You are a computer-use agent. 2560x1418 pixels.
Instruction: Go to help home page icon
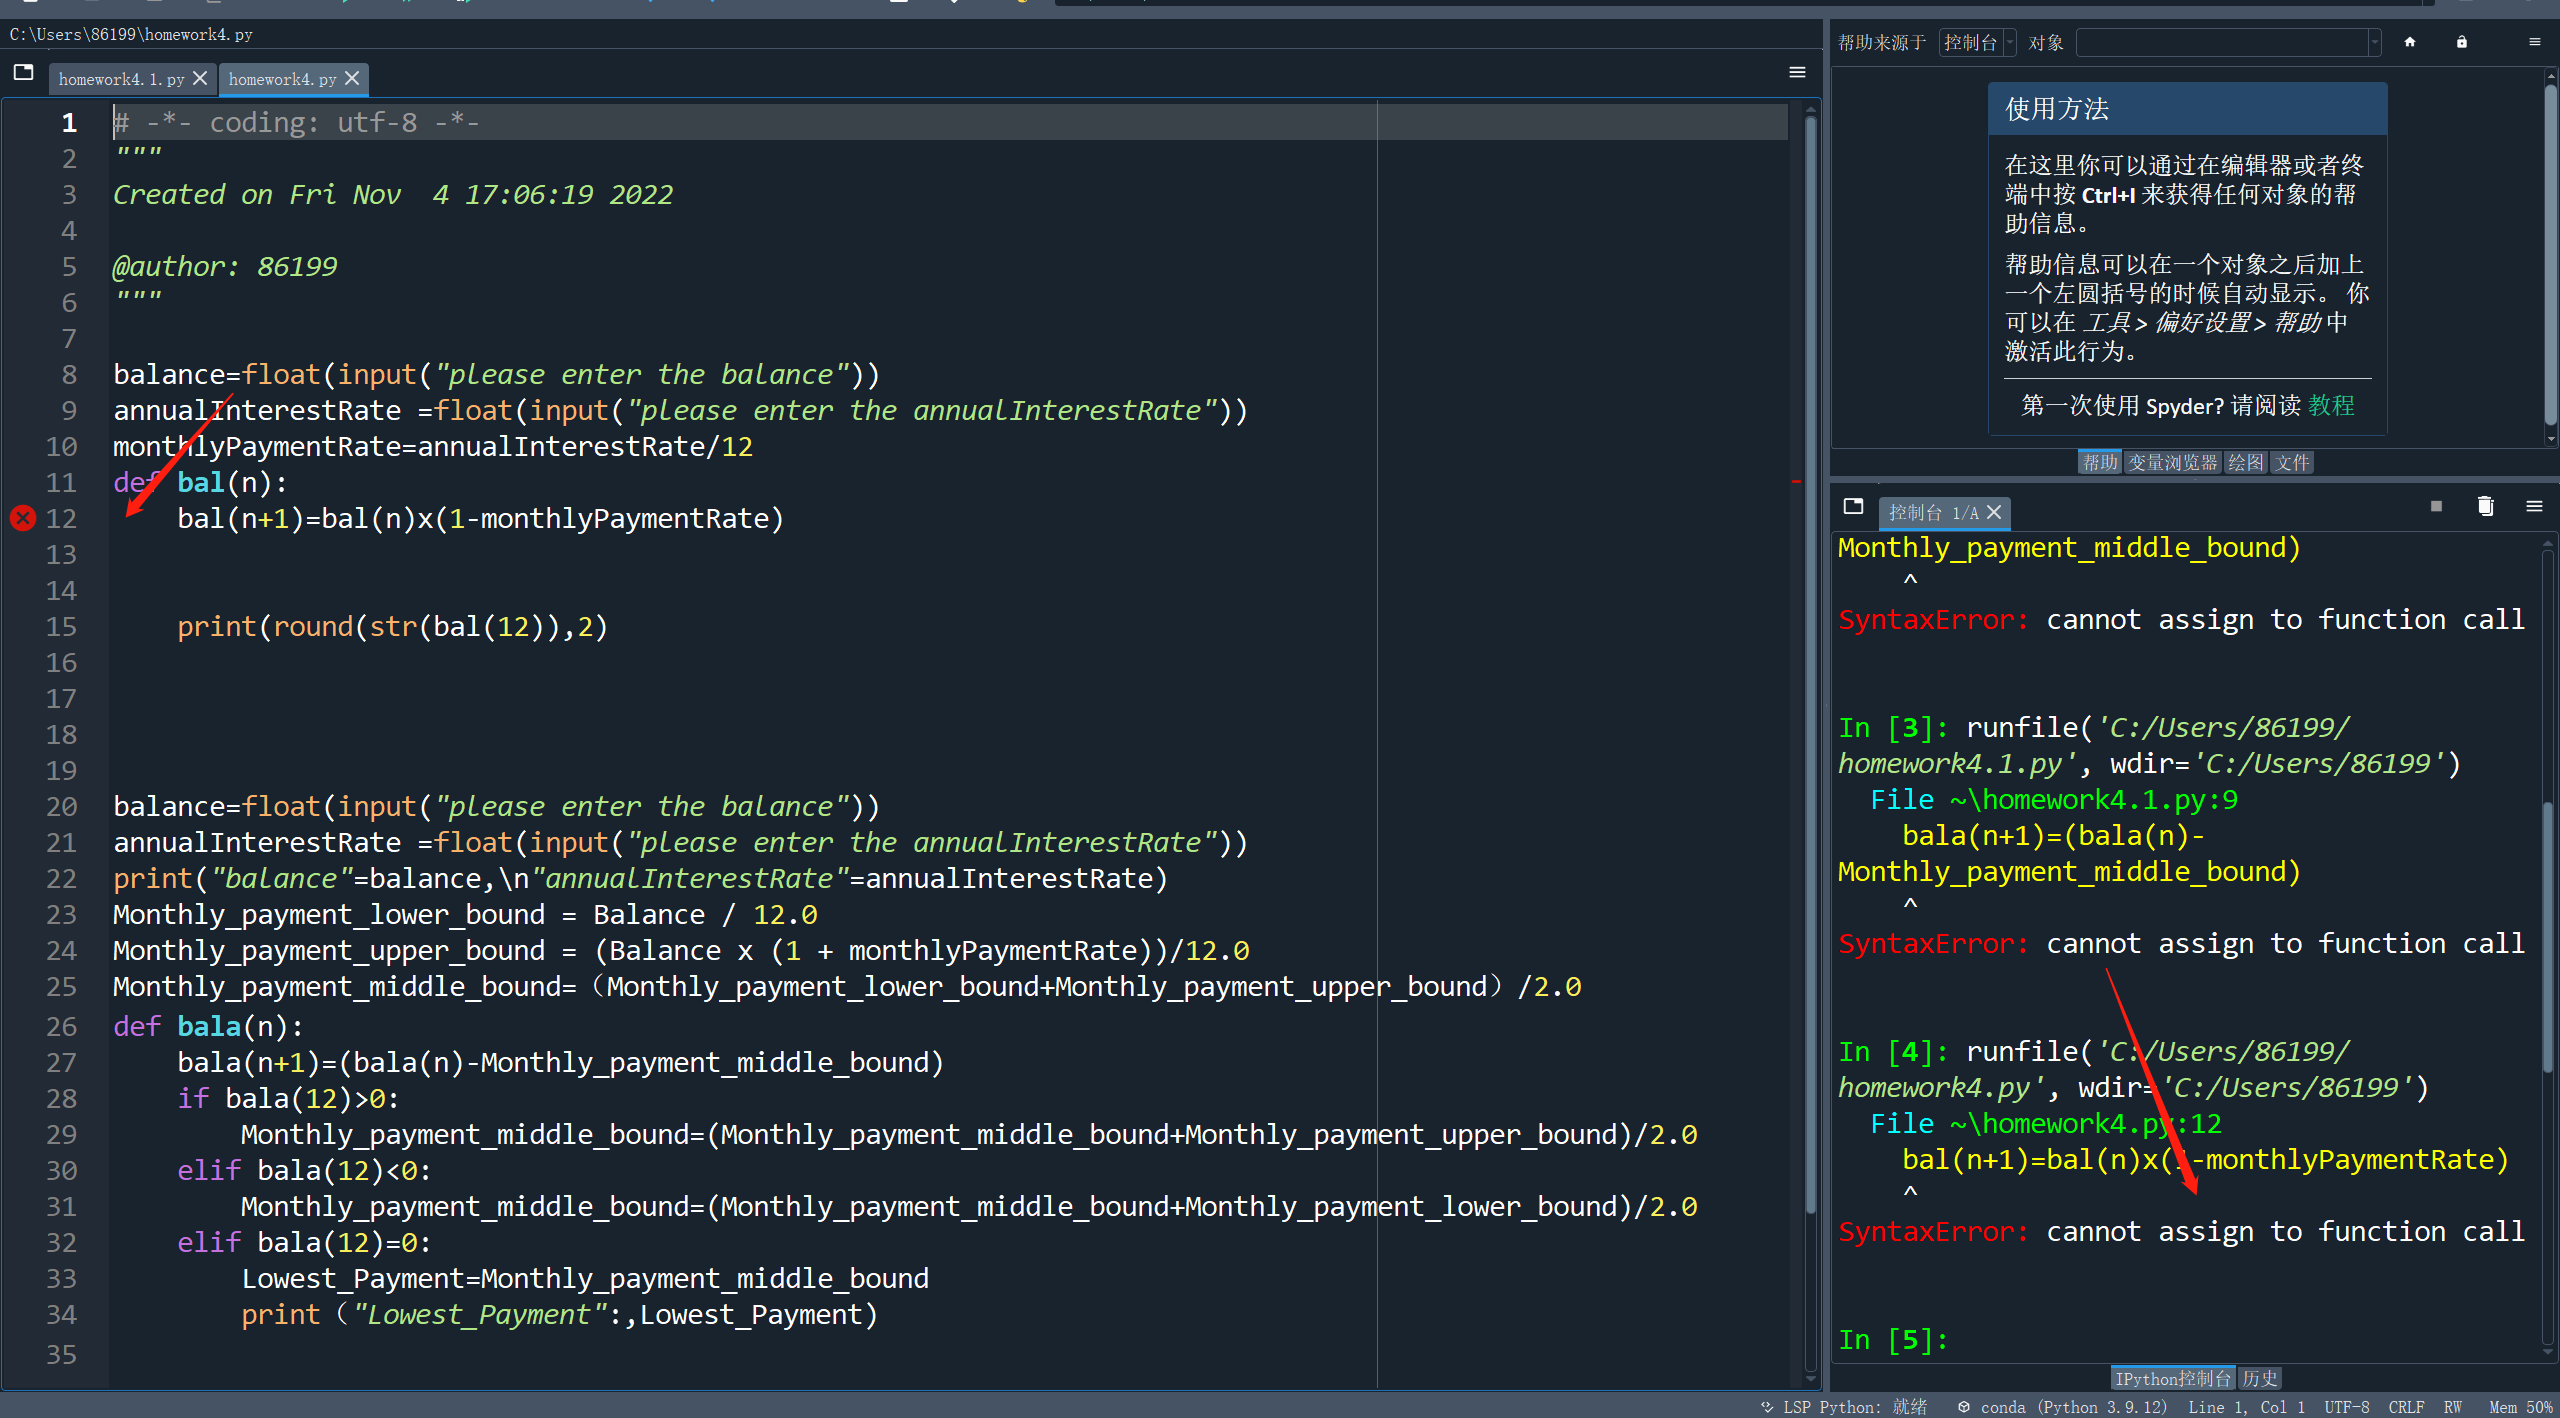click(x=2410, y=42)
